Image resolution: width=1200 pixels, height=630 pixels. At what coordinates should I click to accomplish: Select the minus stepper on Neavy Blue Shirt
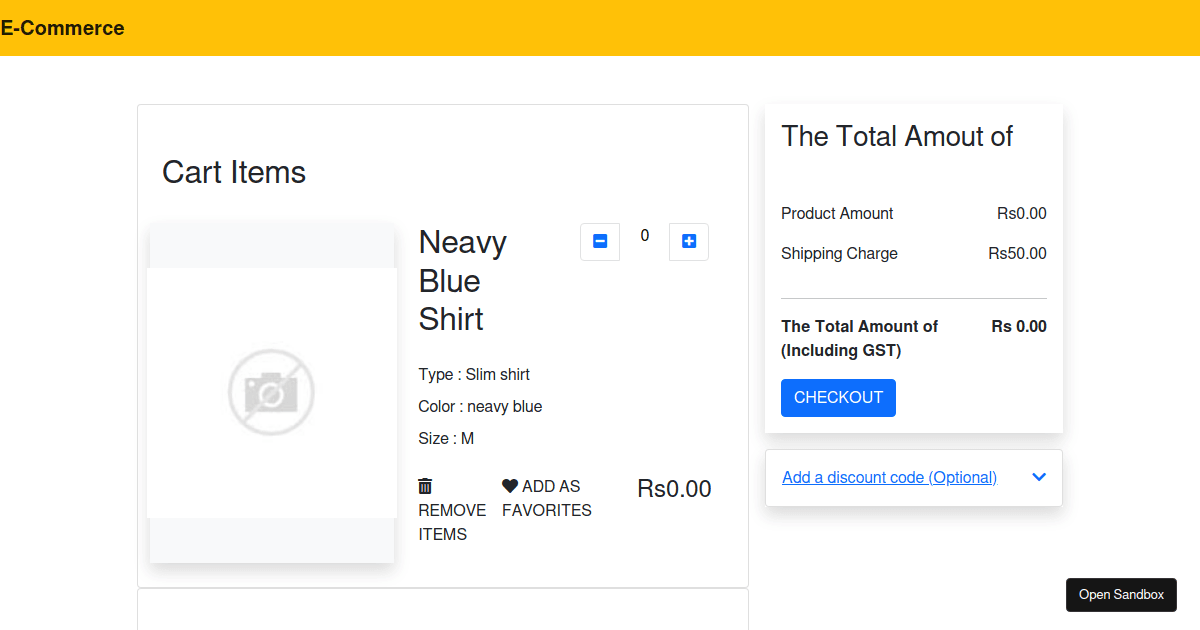pyautogui.click(x=599, y=241)
